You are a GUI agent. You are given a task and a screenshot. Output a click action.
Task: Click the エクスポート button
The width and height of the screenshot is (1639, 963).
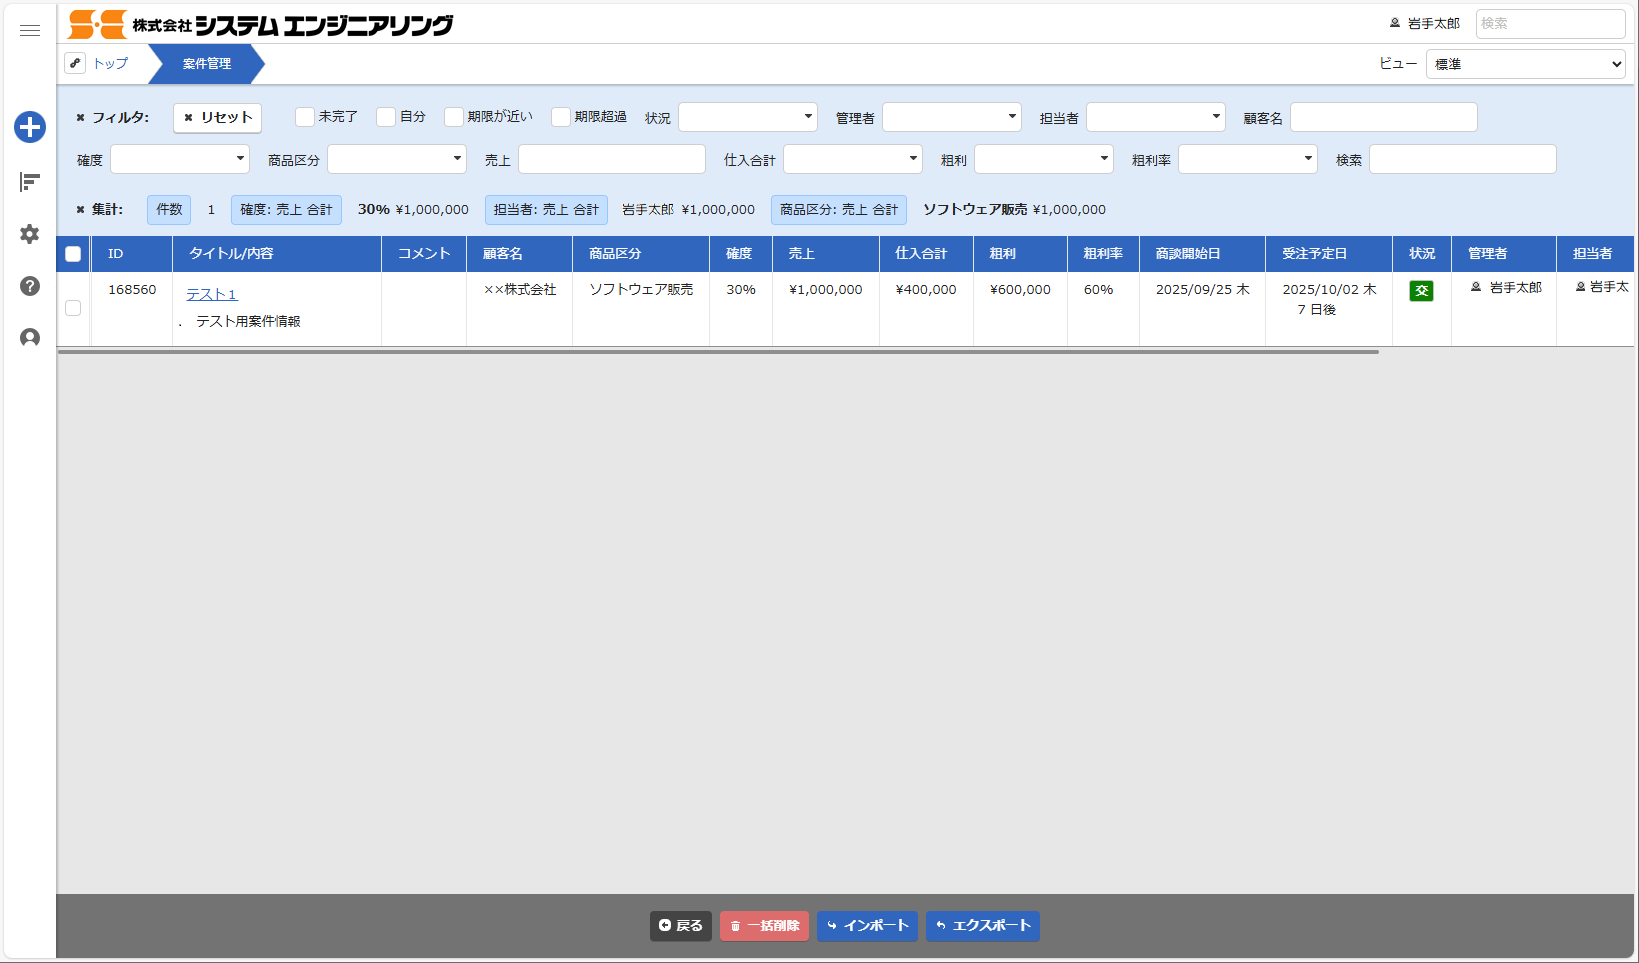coord(982,926)
